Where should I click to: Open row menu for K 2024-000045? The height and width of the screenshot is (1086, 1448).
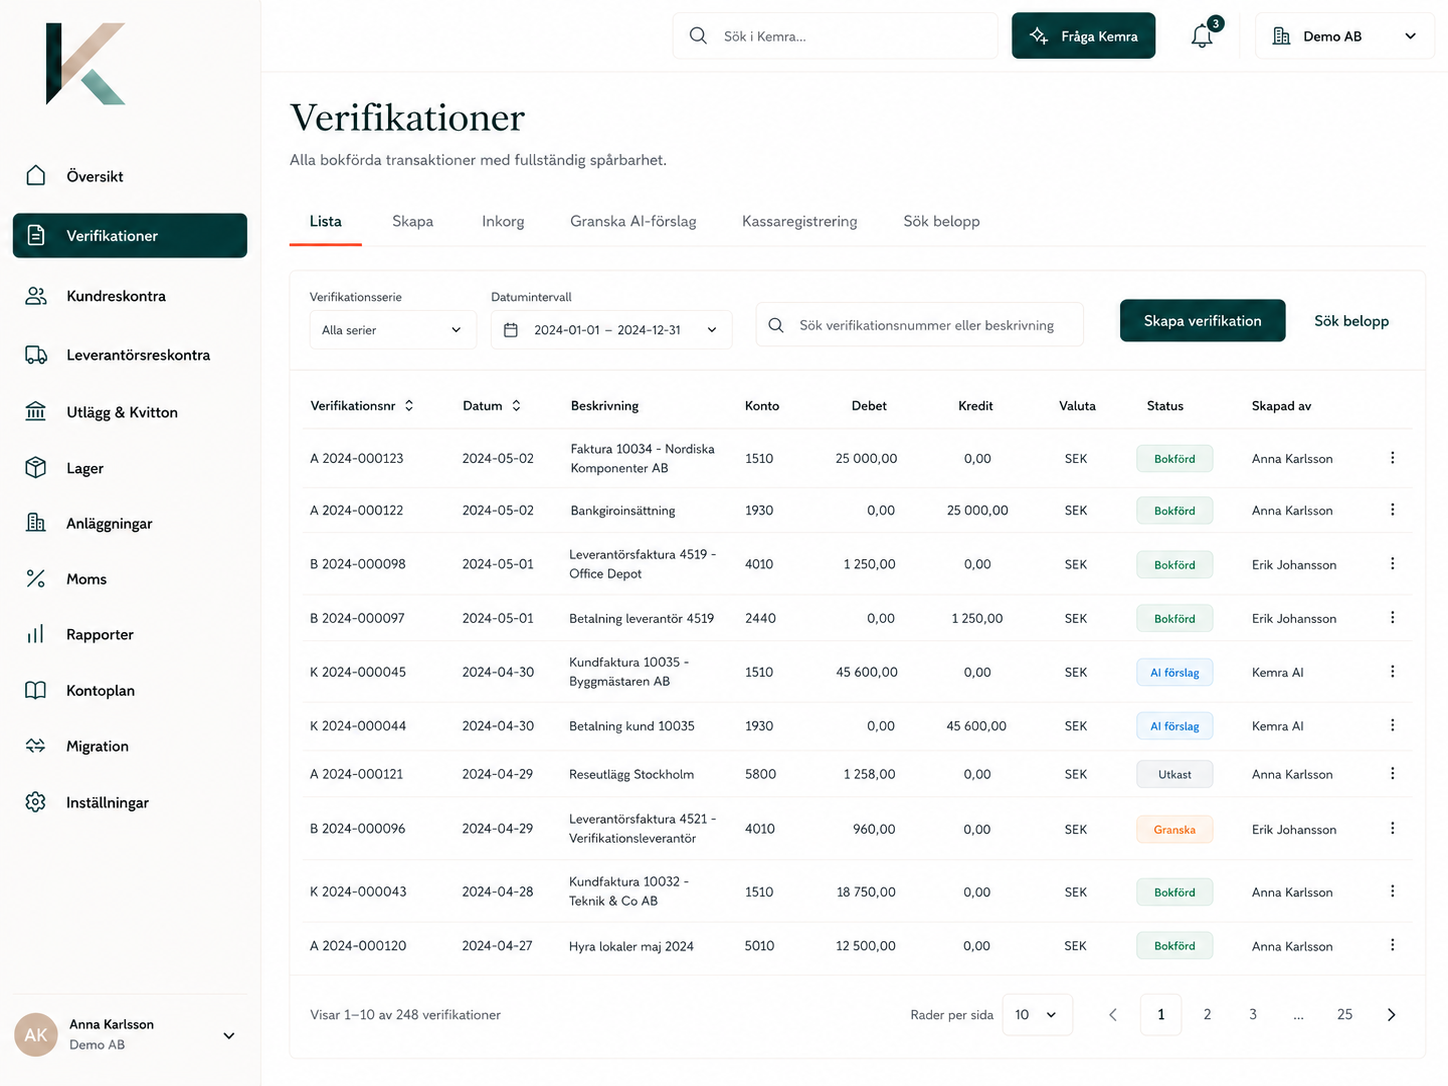[1392, 672]
